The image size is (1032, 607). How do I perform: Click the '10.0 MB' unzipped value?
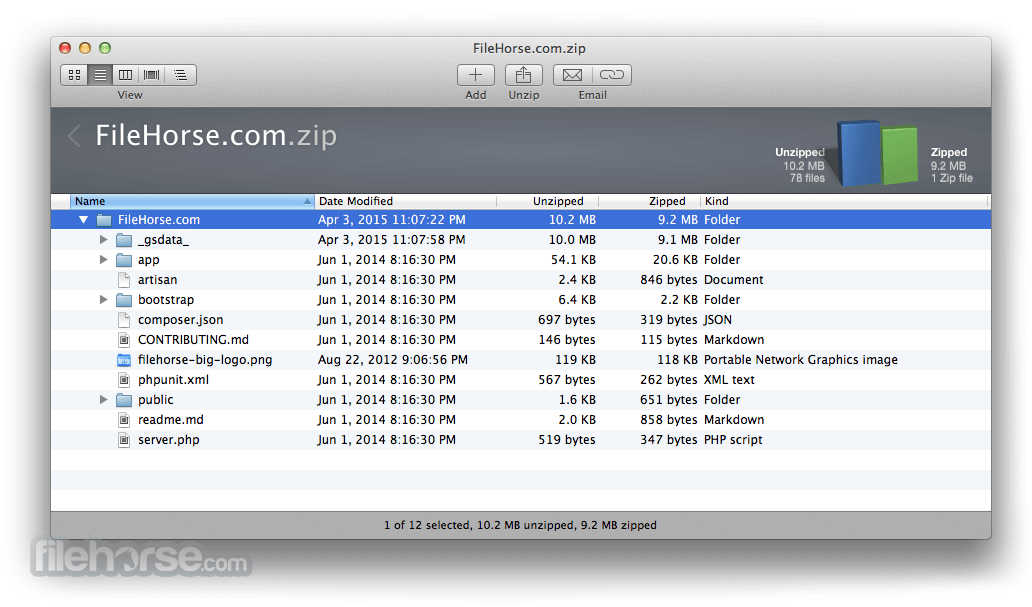[573, 240]
